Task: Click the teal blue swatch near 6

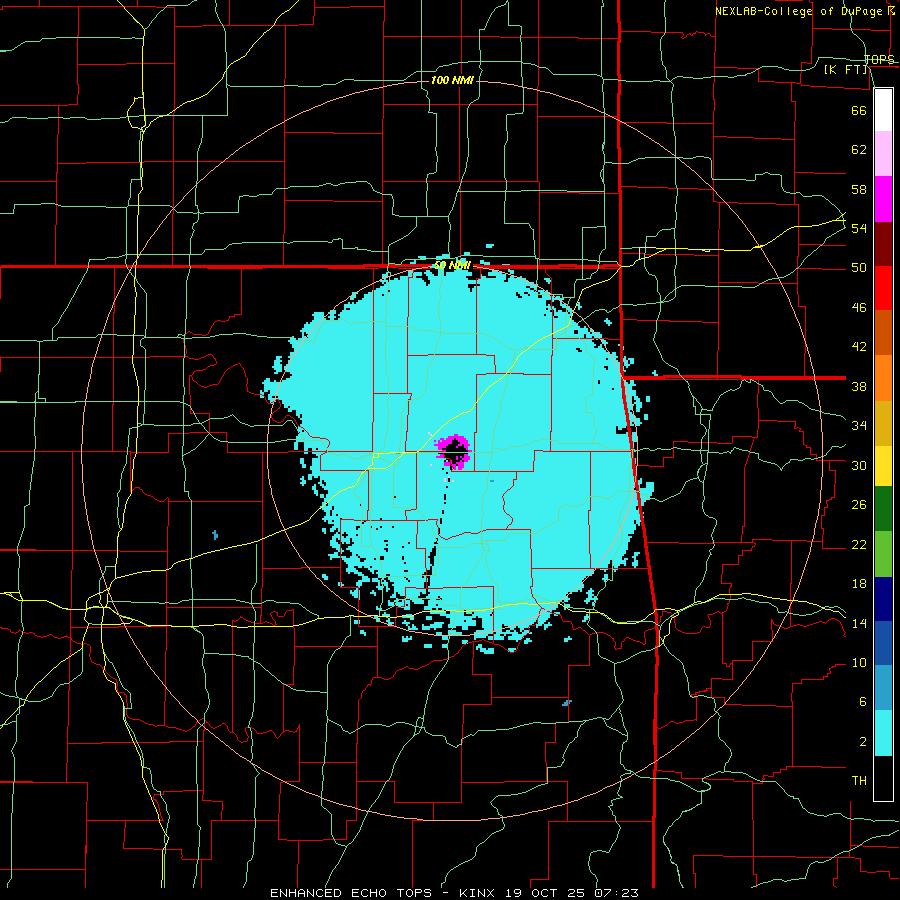Action: click(883, 688)
